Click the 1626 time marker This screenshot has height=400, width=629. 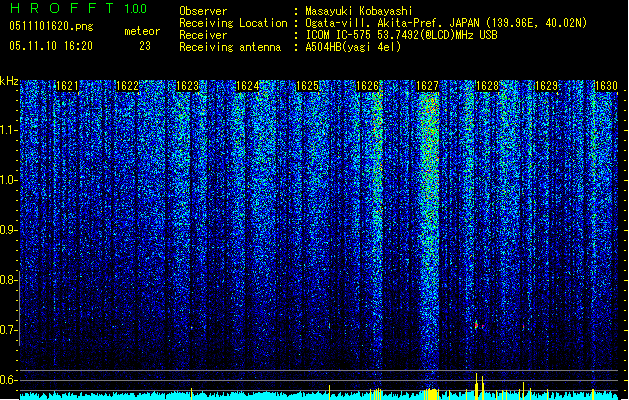tap(367, 86)
